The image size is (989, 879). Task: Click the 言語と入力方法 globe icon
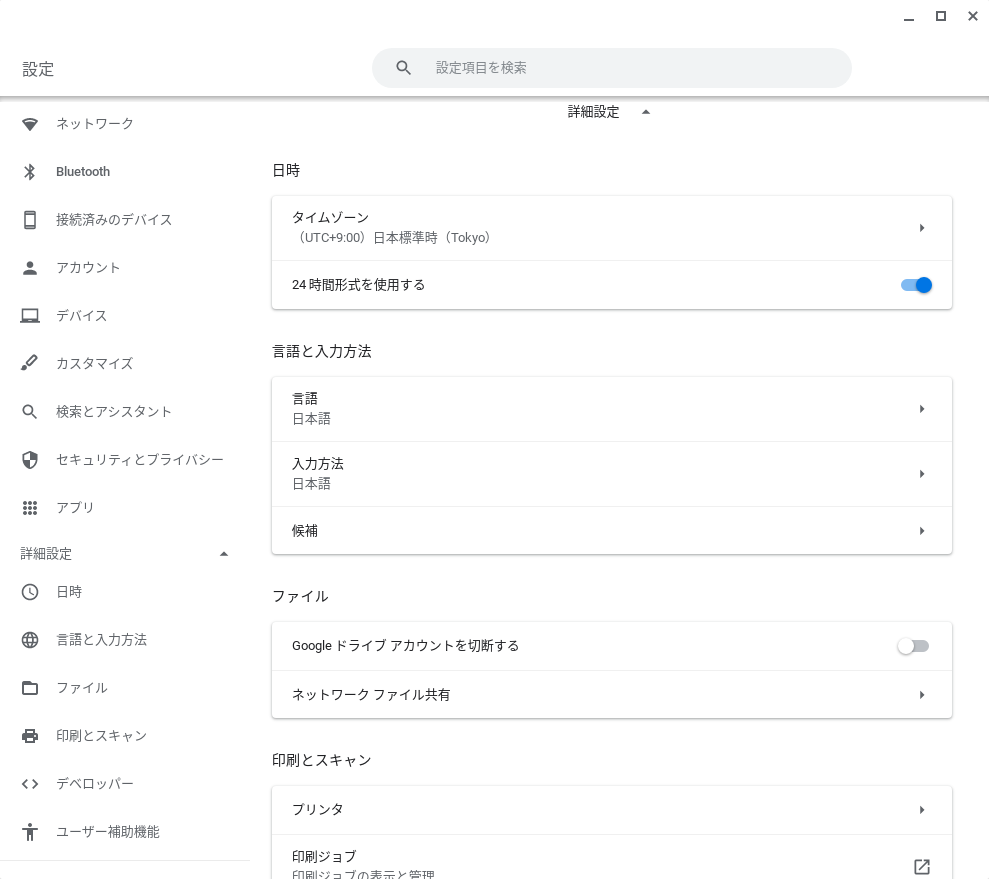pos(30,640)
